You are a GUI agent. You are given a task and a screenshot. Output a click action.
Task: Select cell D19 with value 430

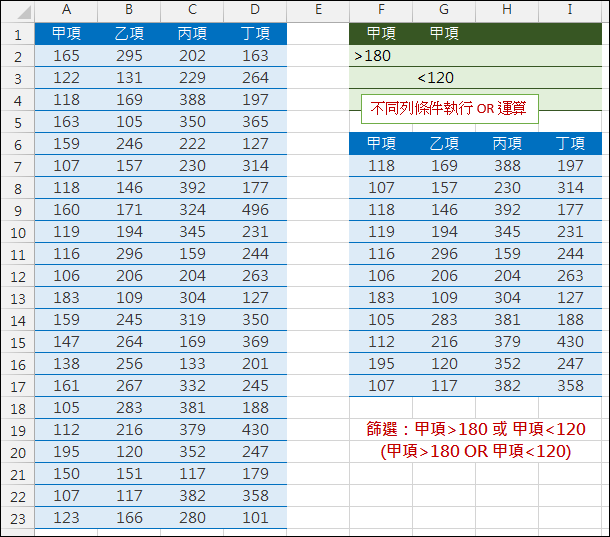(255, 430)
